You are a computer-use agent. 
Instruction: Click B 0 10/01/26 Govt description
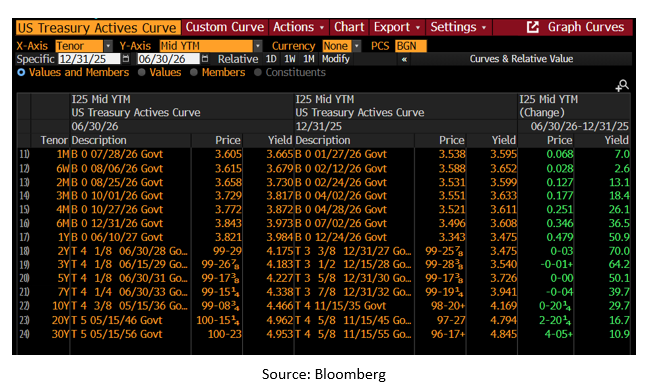click(x=117, y=196)
